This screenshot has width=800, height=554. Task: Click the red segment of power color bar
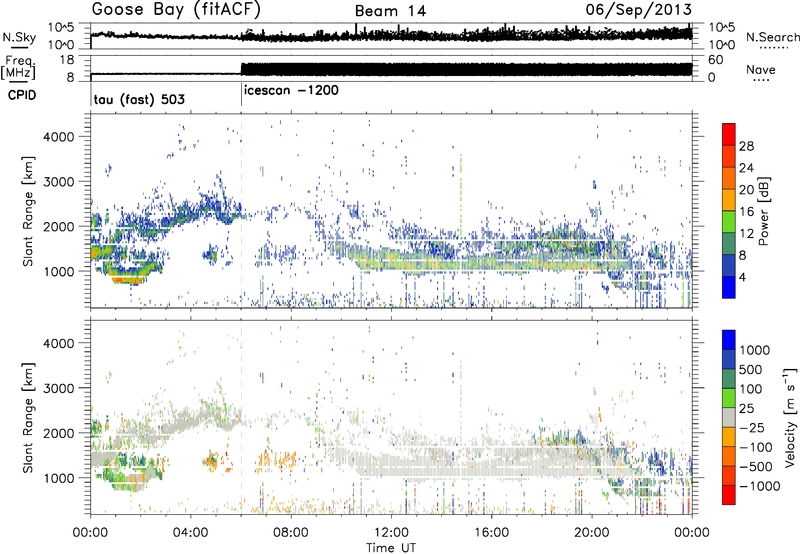pyautogui.click(x=729, y=134)
